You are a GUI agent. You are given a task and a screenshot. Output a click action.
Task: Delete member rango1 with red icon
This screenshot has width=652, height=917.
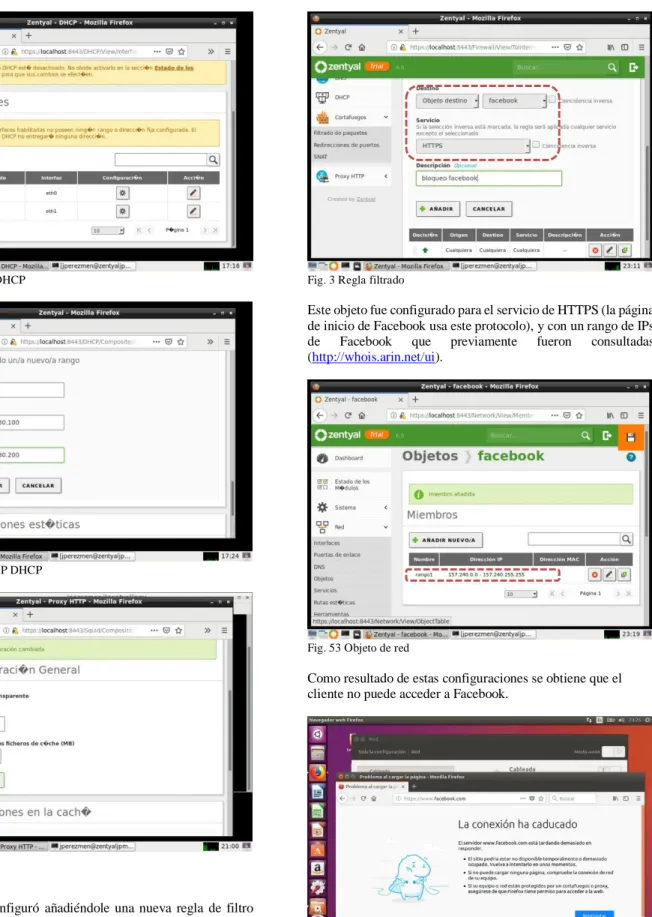point(594,575)
